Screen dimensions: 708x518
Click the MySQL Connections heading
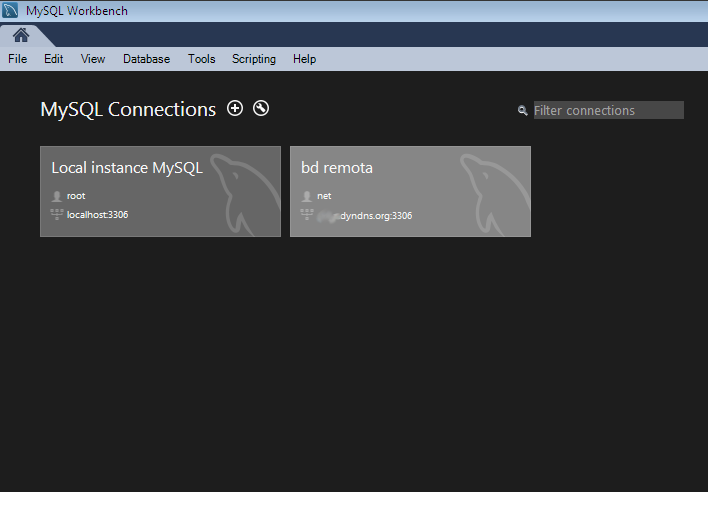point(128,110)
